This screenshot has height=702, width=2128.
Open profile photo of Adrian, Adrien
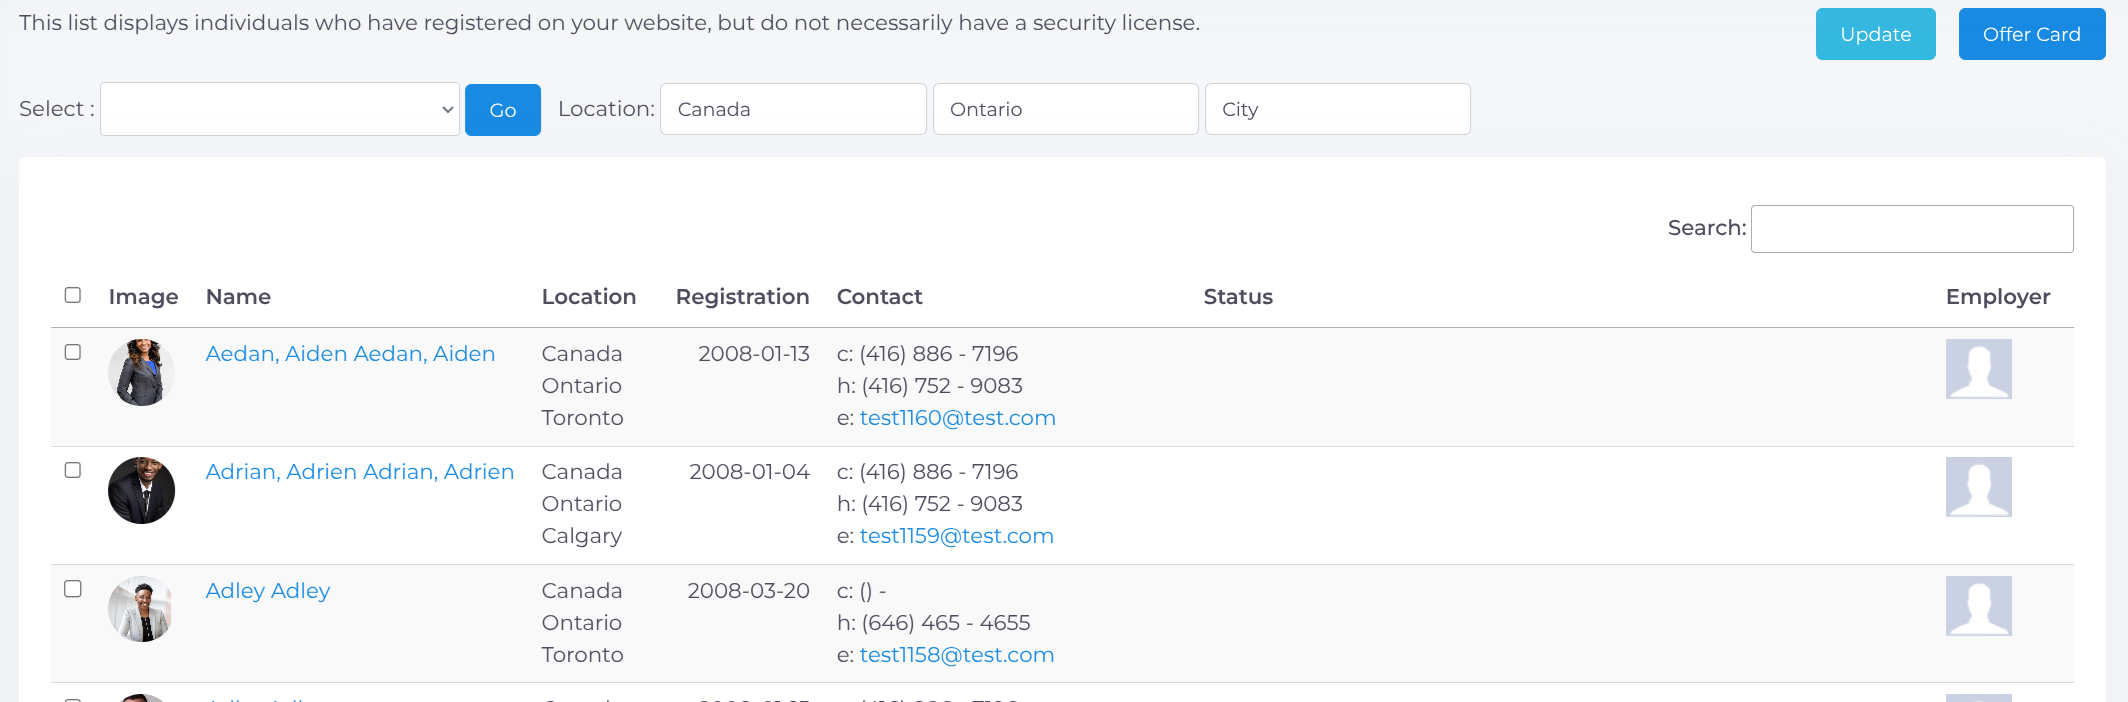141,490
